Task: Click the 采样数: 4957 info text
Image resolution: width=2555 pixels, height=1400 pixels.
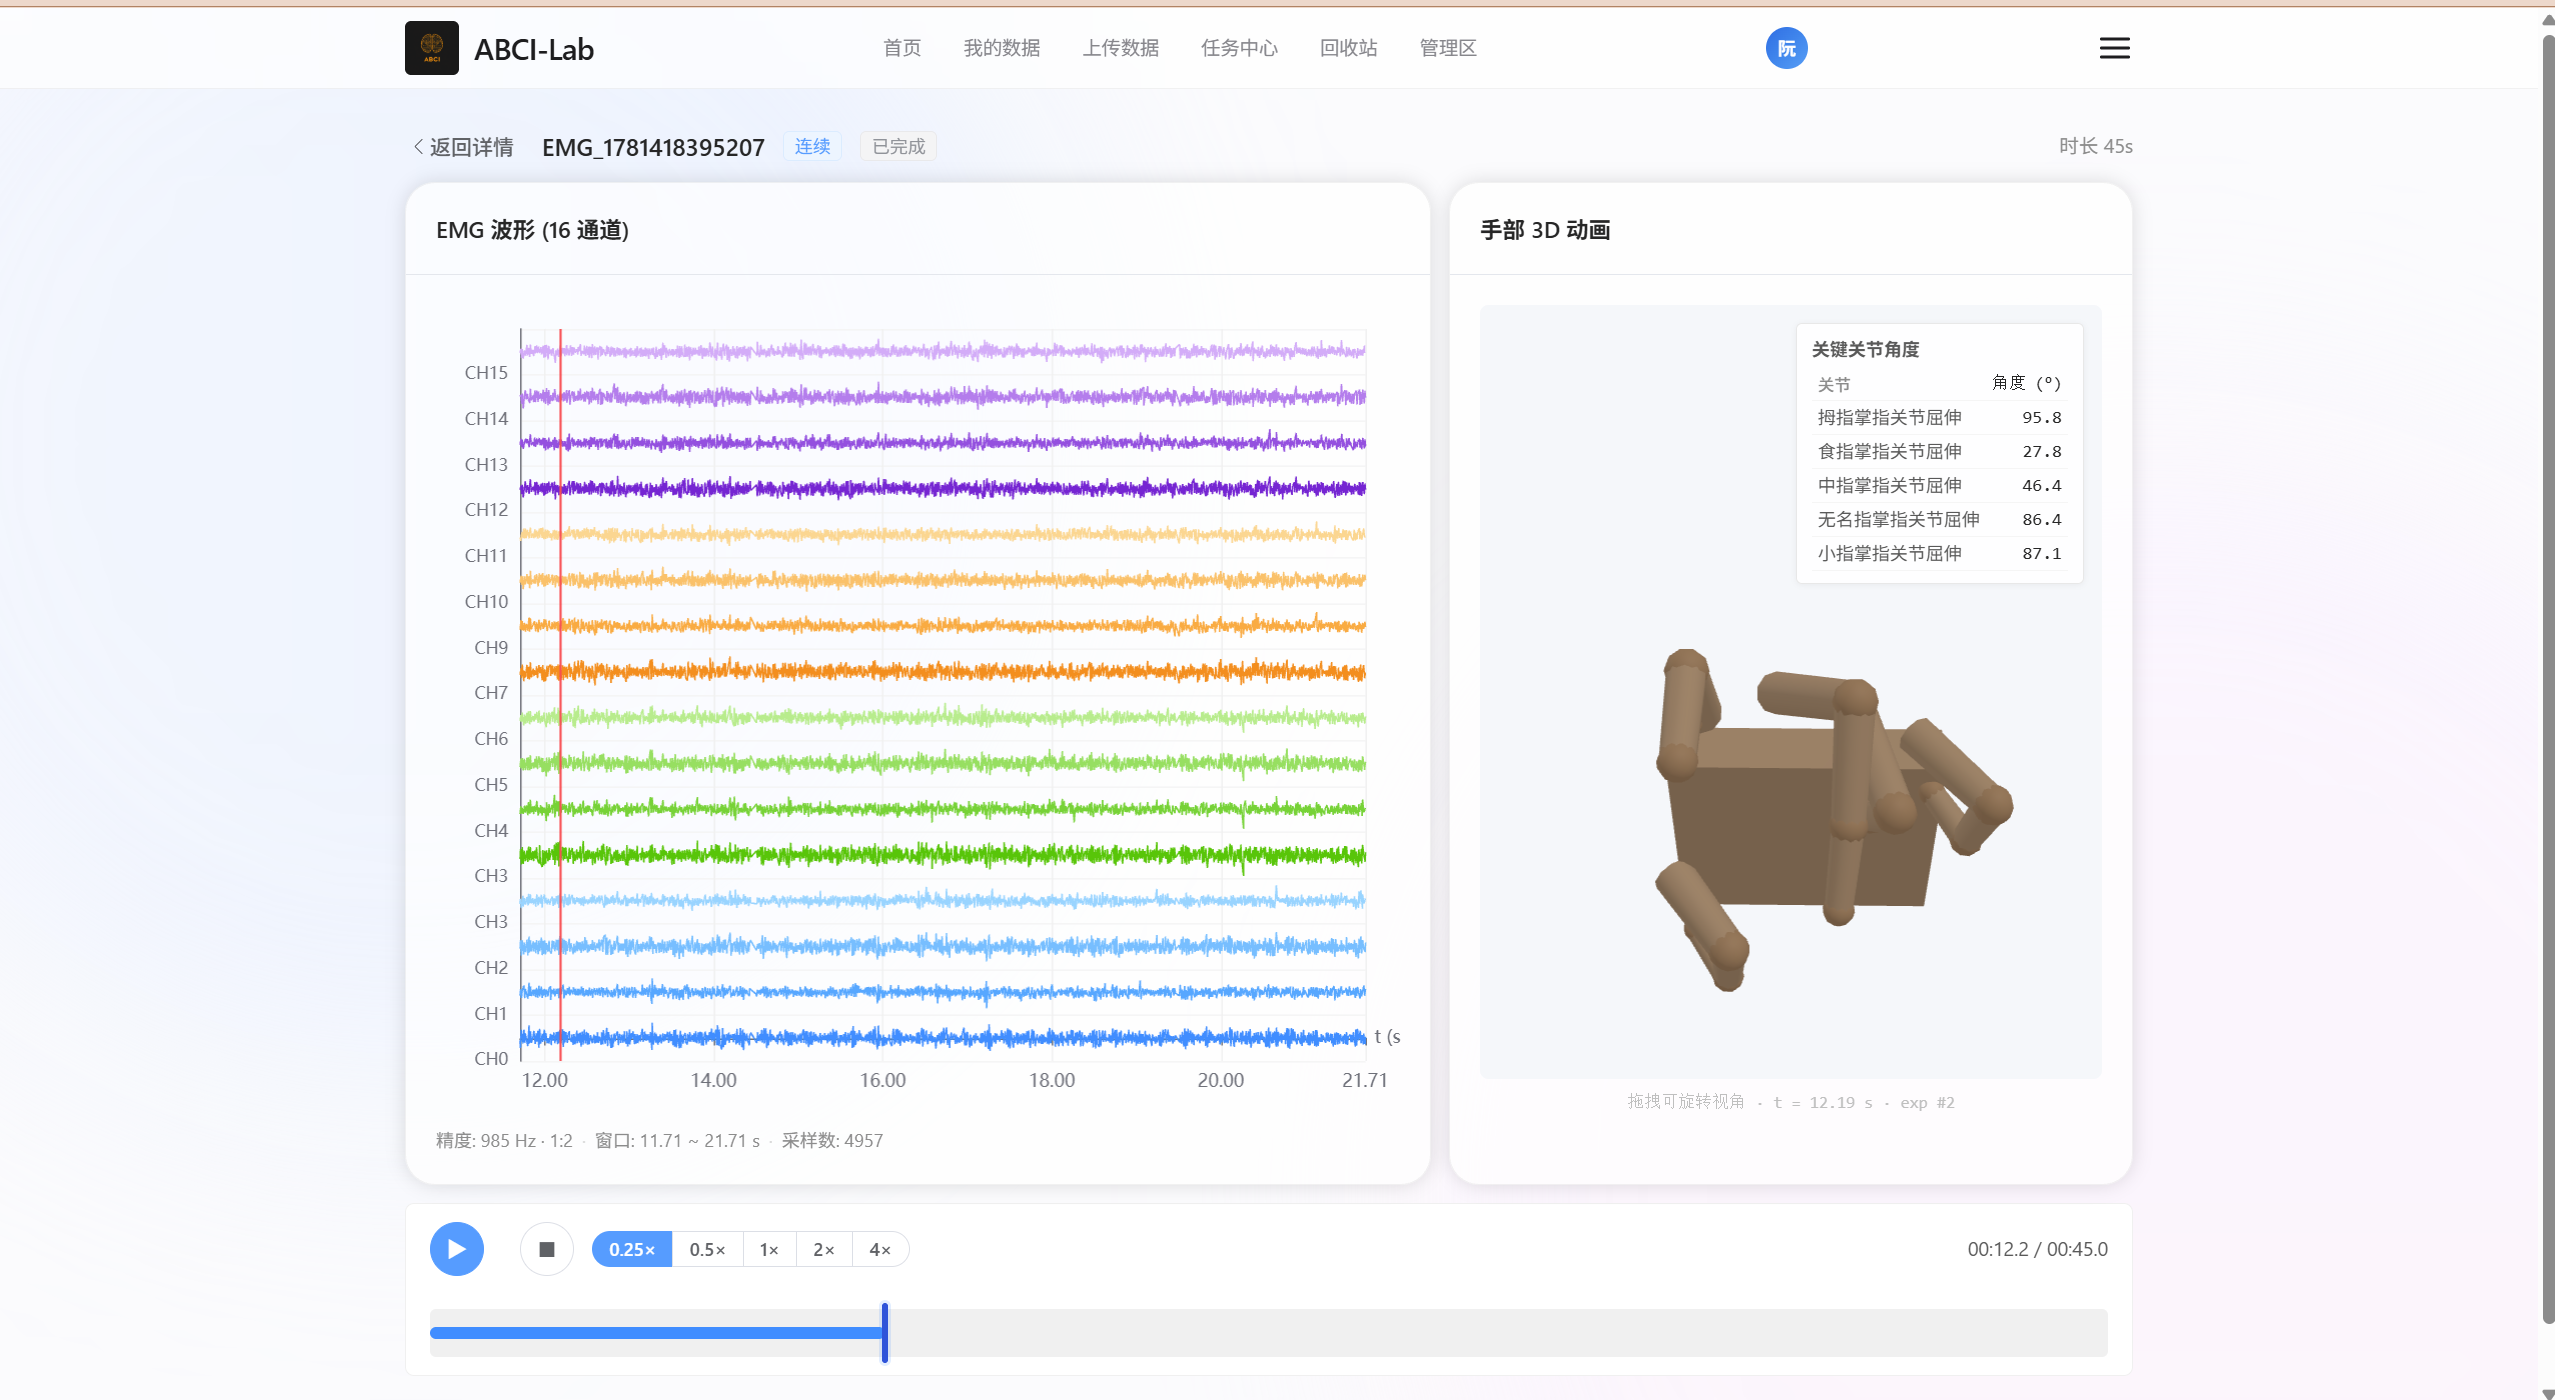Action: click(x=832, y=1141)
